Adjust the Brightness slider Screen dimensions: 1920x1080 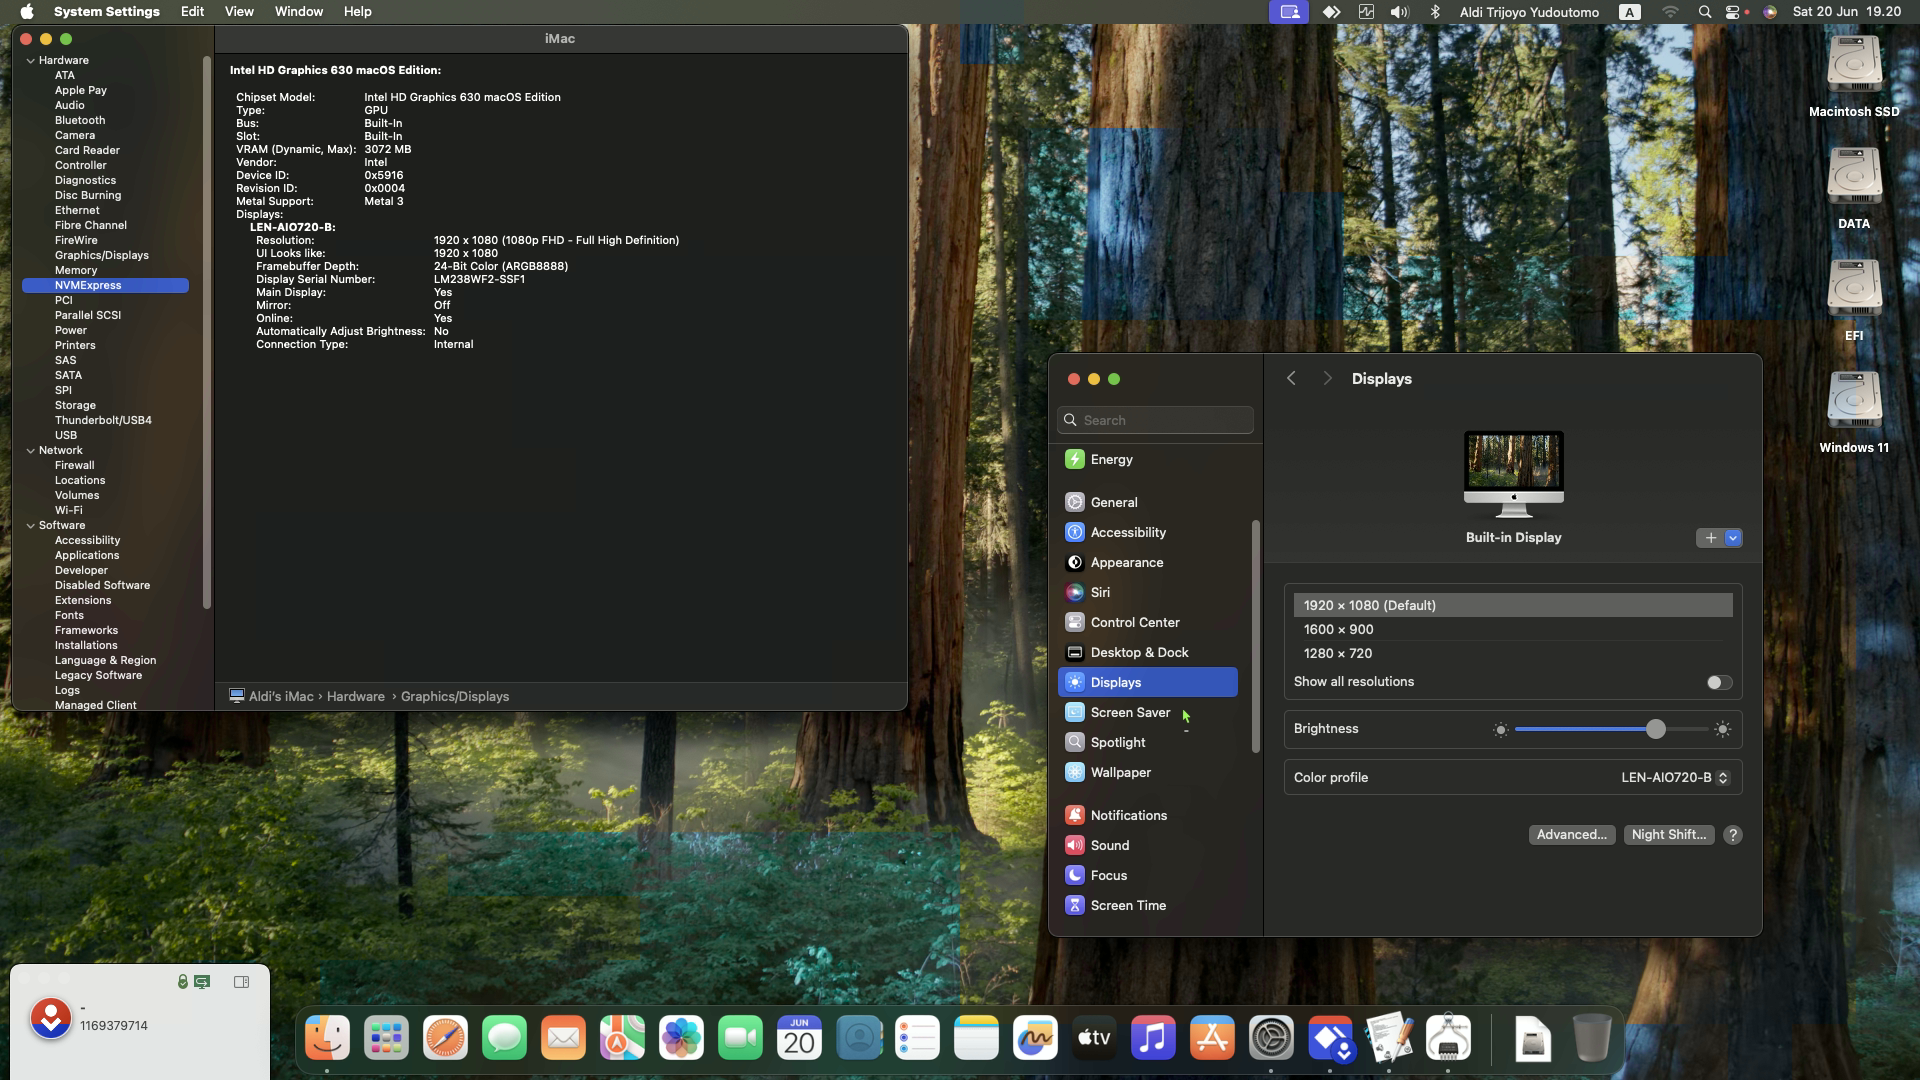click(x=1611, y=730)
